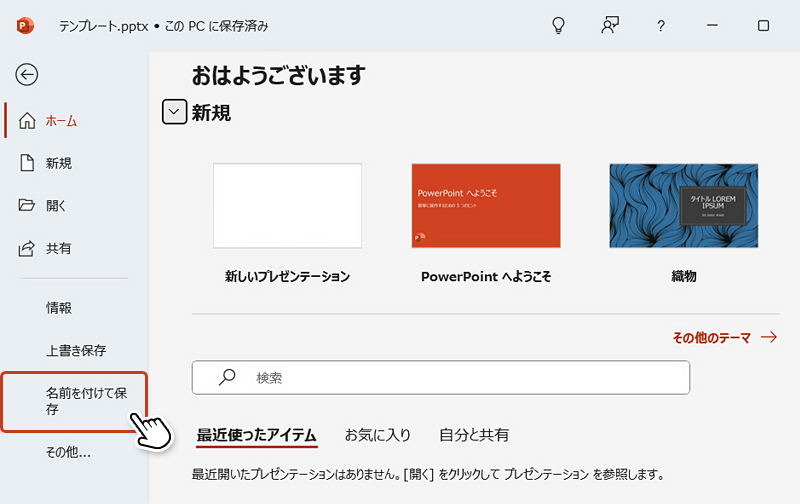Minimize the PowerPoint window
800x504 pixels.
click(712, 25)
